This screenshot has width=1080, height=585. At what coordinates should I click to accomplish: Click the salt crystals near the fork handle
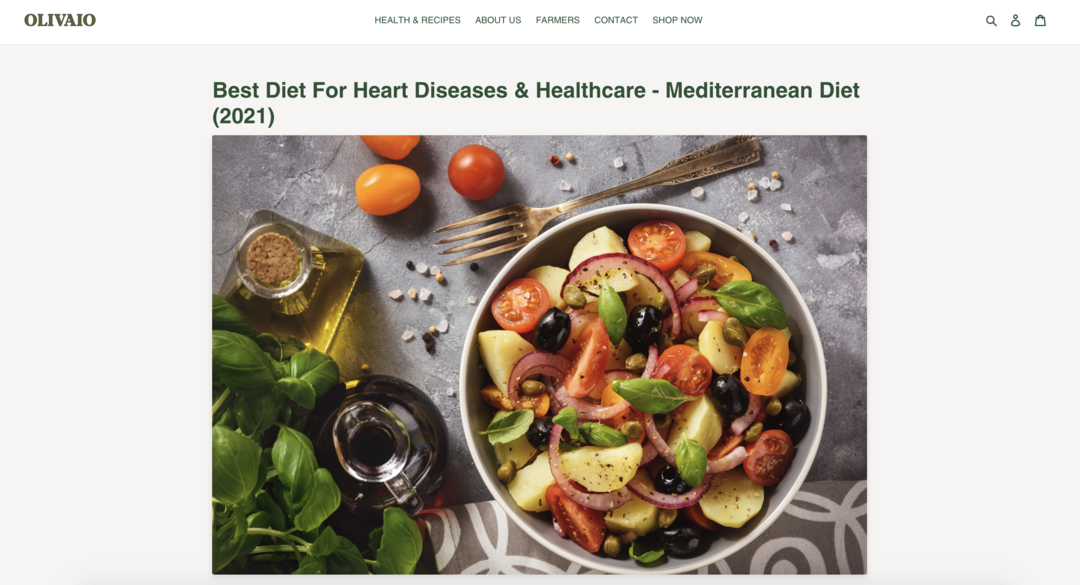(x=765, y=186)
